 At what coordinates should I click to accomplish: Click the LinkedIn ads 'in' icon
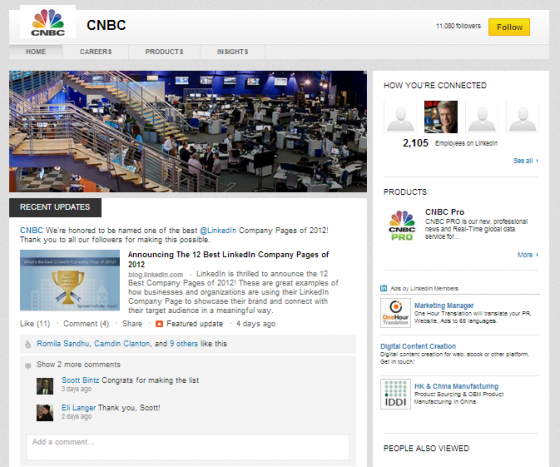384,288
